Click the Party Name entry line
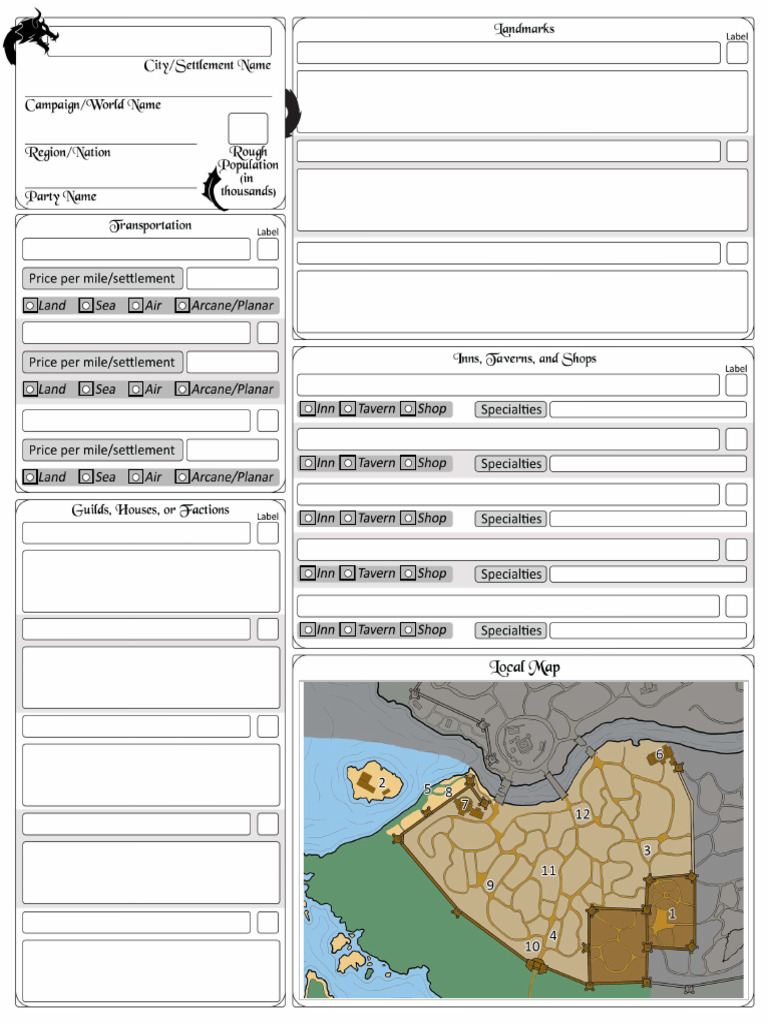This screenshot has width=768, height=1024. coord(110,182)
